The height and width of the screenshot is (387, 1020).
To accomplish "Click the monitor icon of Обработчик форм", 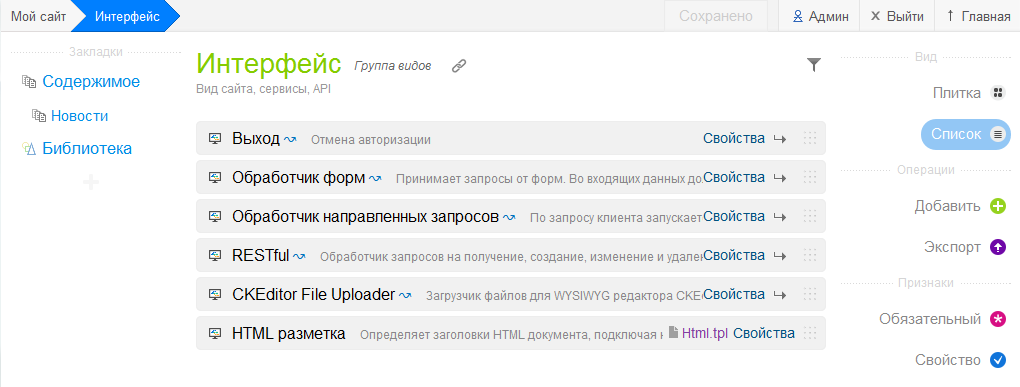I will [x=215, y=177].
